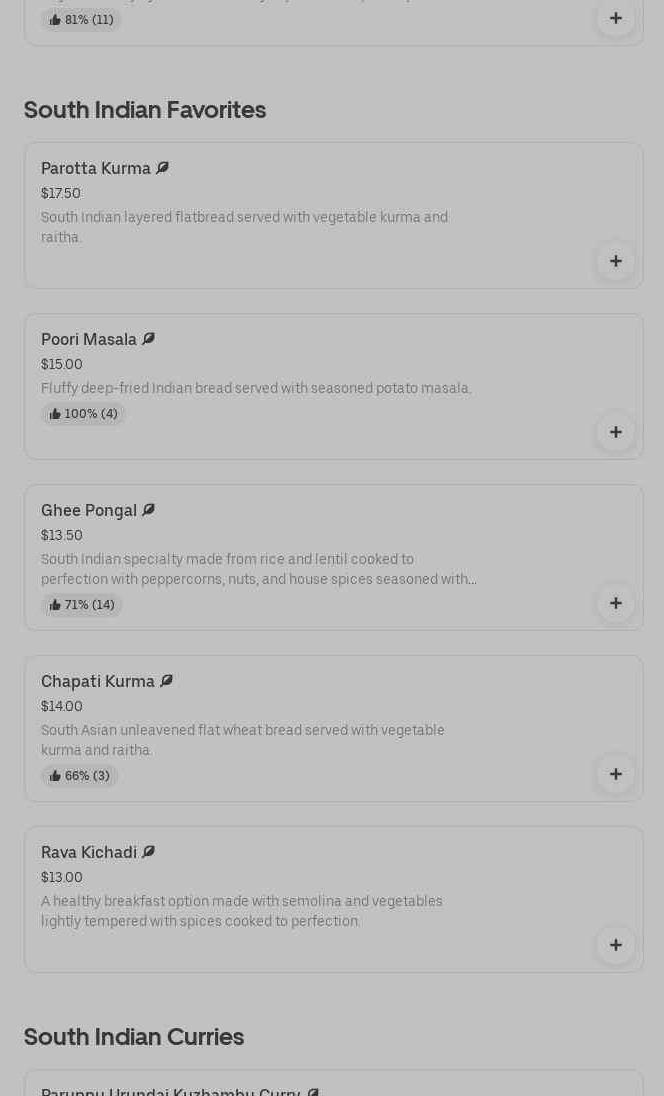Click the 66% (3) rating badge
Image resolution: width=664 pixels, height=1096 pixels.
coord(80,776)
